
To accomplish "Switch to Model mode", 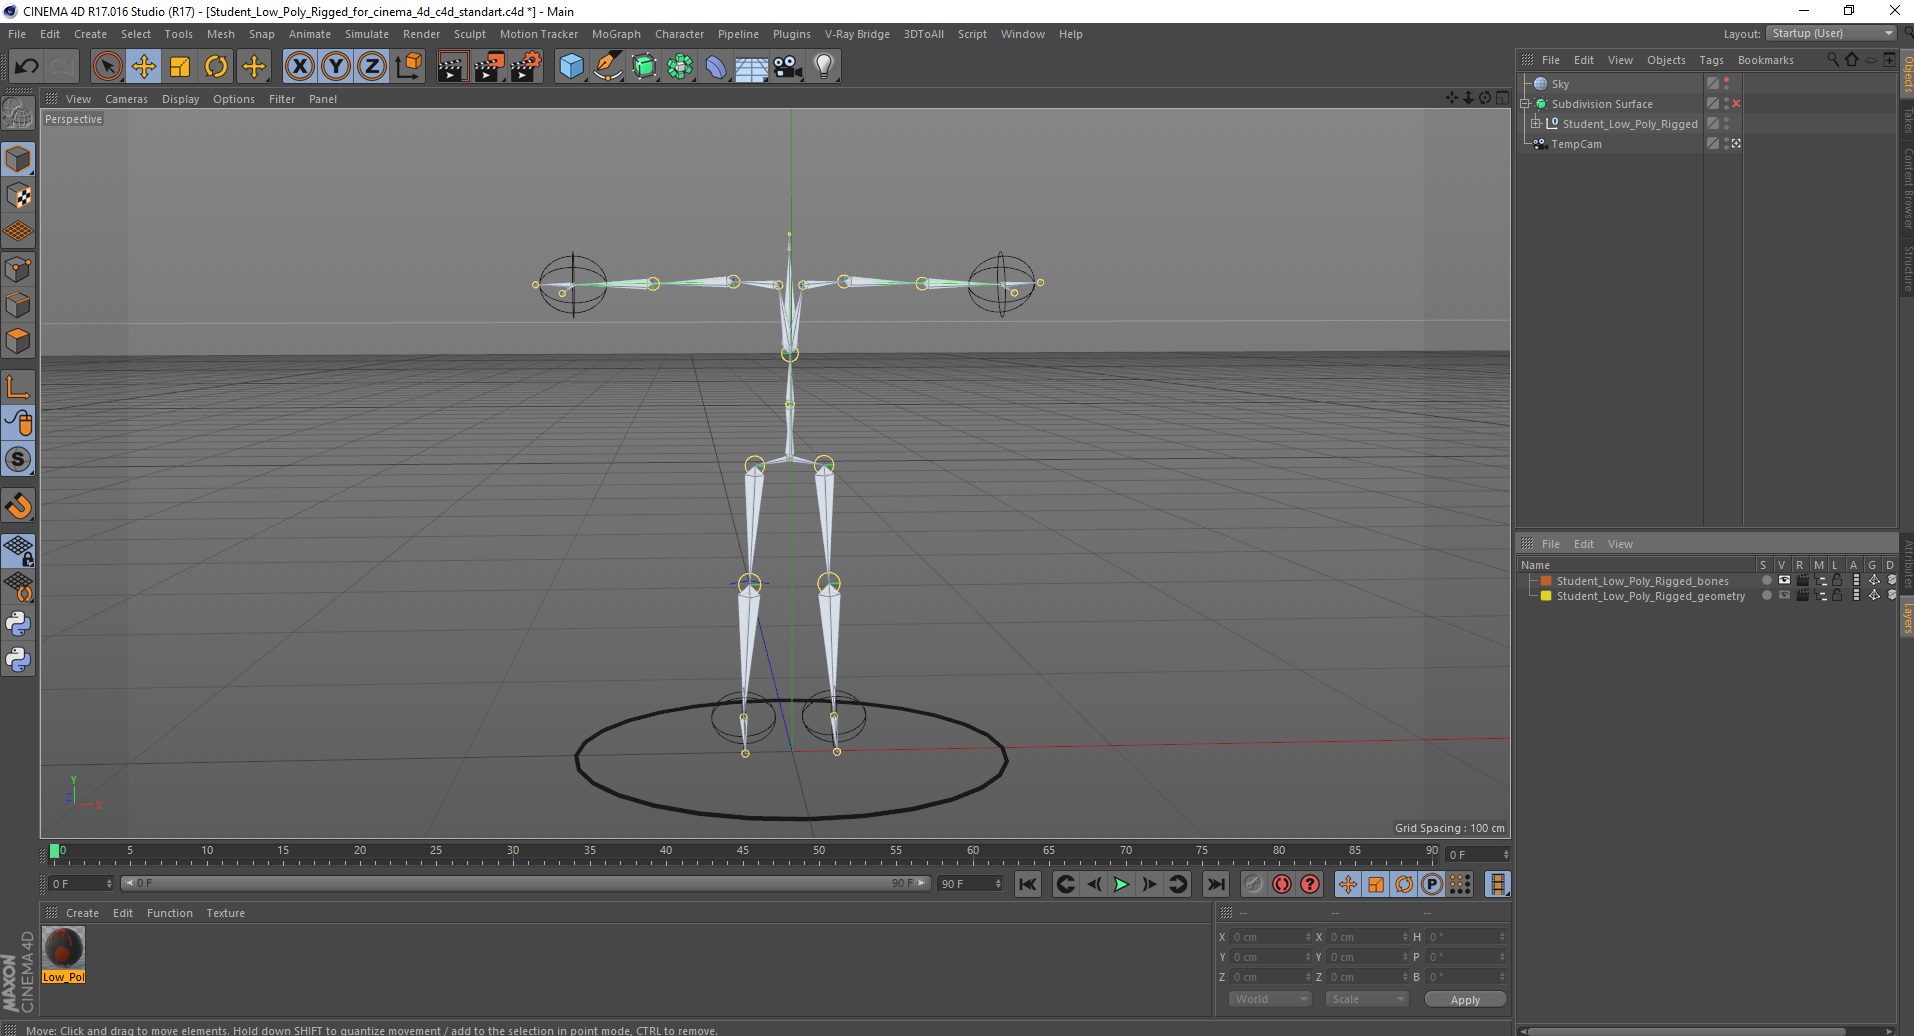I will pyautogui.click(x=18, y=160).
